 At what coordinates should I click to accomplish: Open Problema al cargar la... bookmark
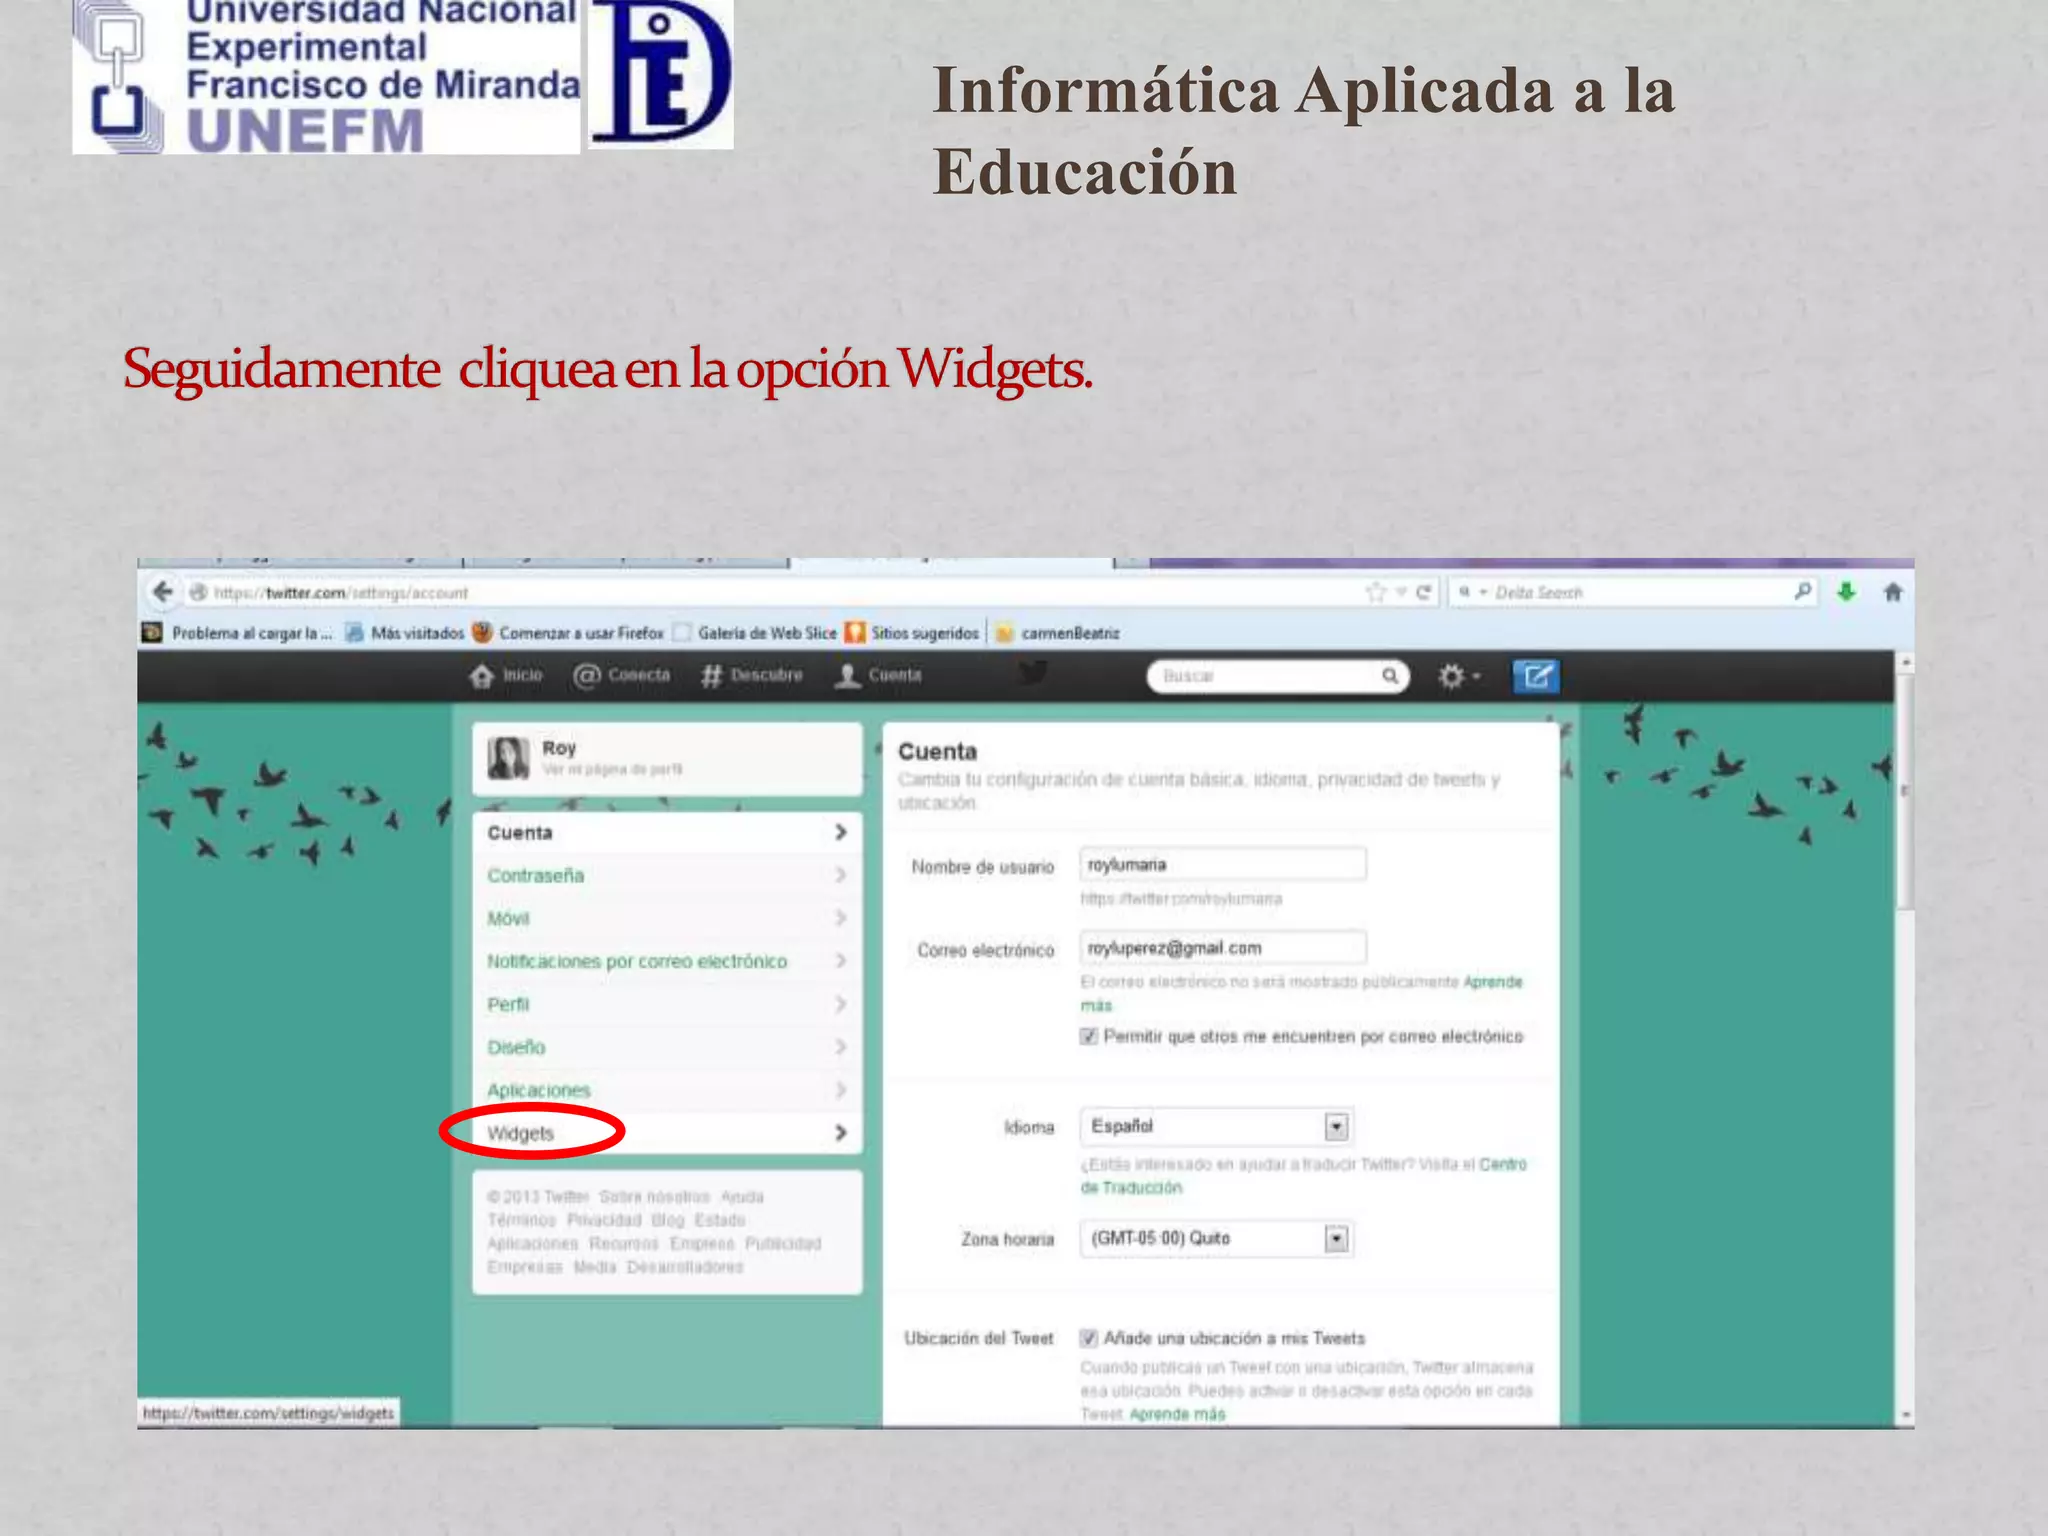[x=237, y=633]
